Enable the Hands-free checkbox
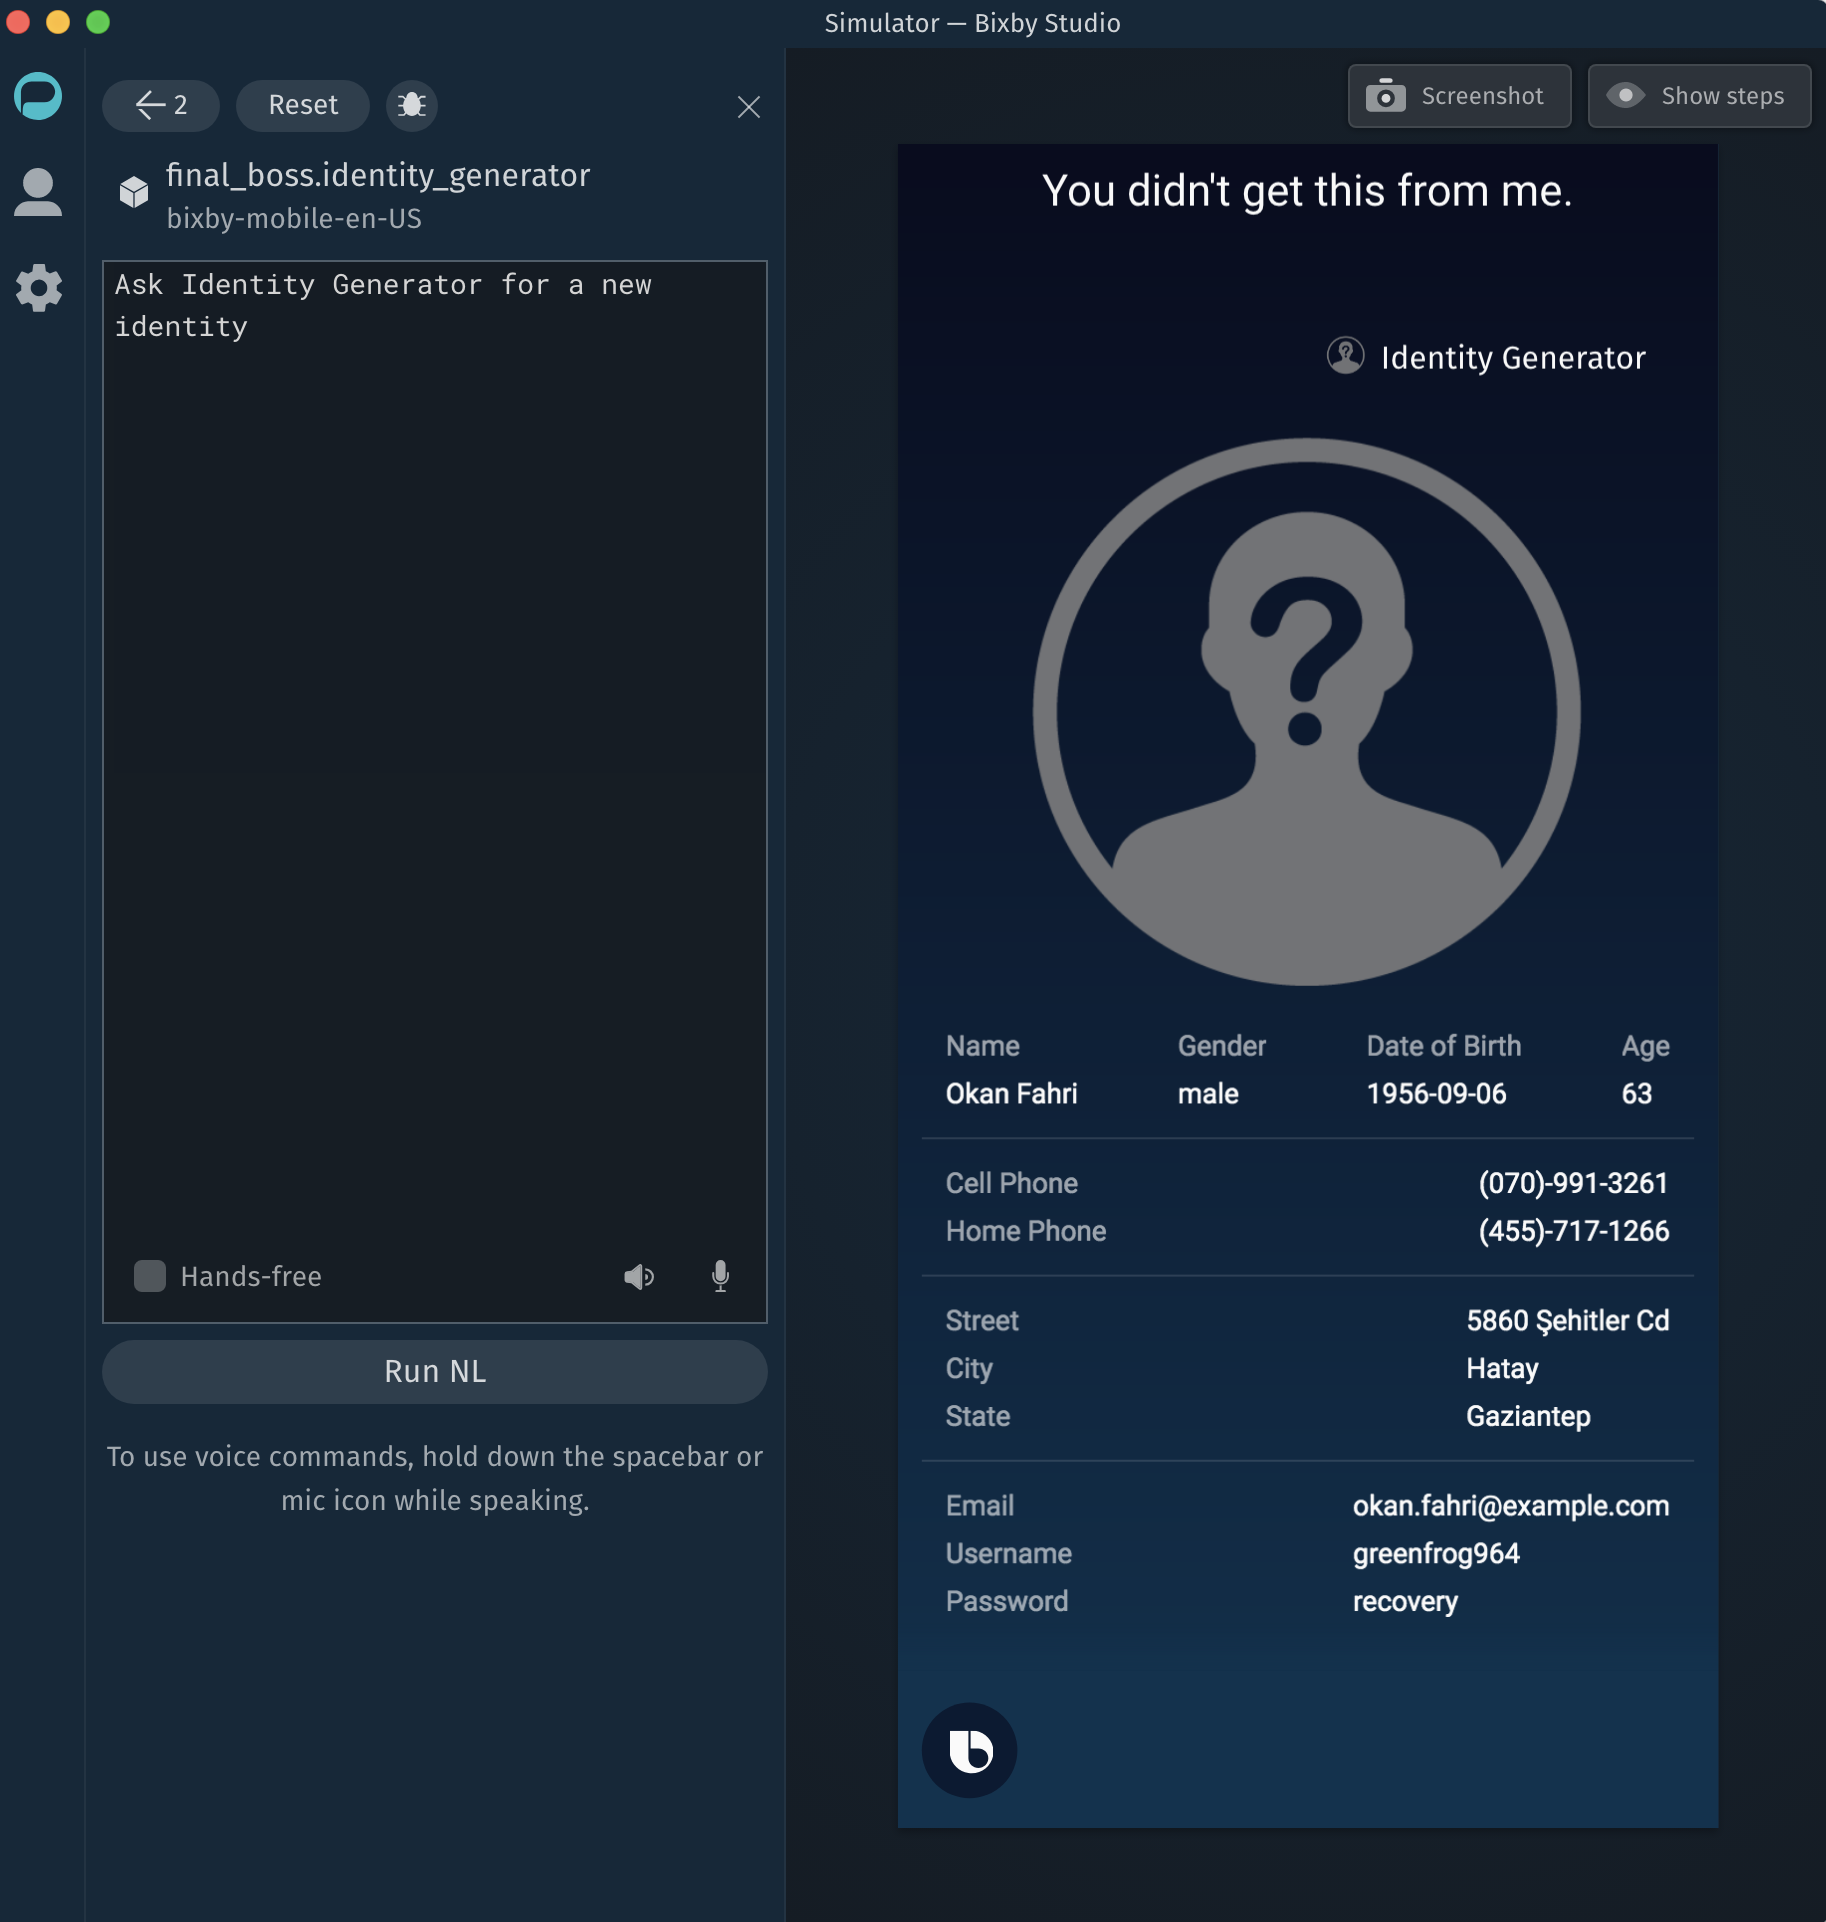This screenshot has height=1922, width=1826. 150,1276
